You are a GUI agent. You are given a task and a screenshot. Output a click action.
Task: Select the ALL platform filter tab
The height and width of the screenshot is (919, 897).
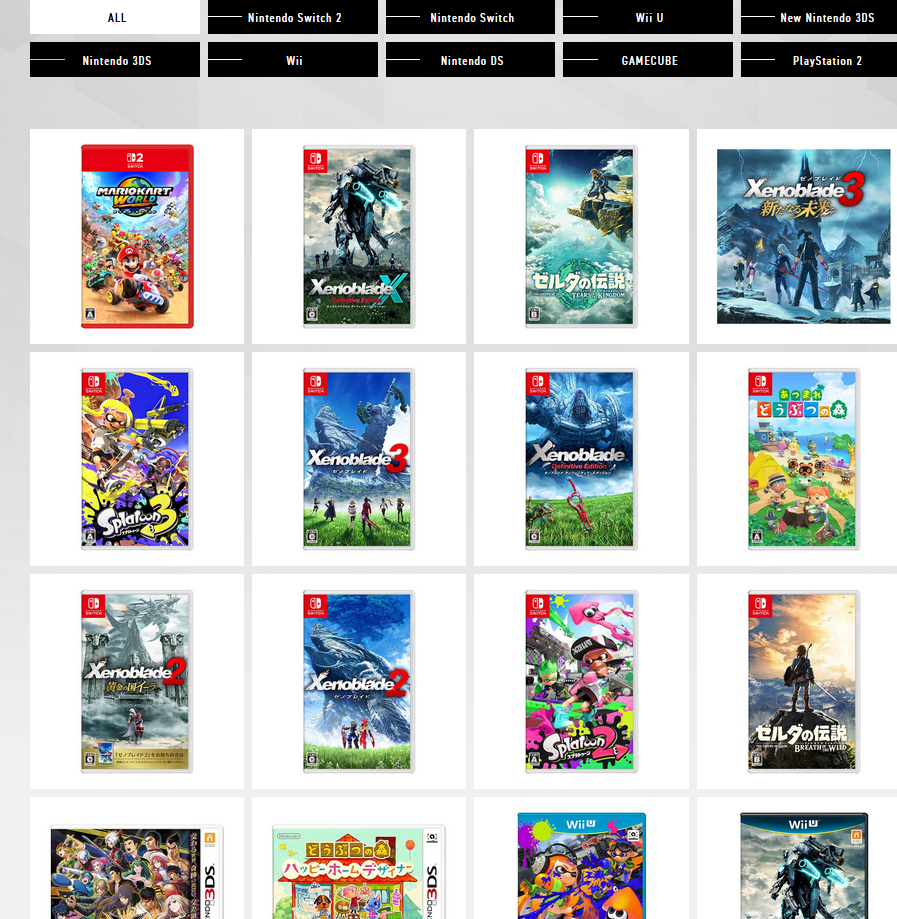click(115, 17)
